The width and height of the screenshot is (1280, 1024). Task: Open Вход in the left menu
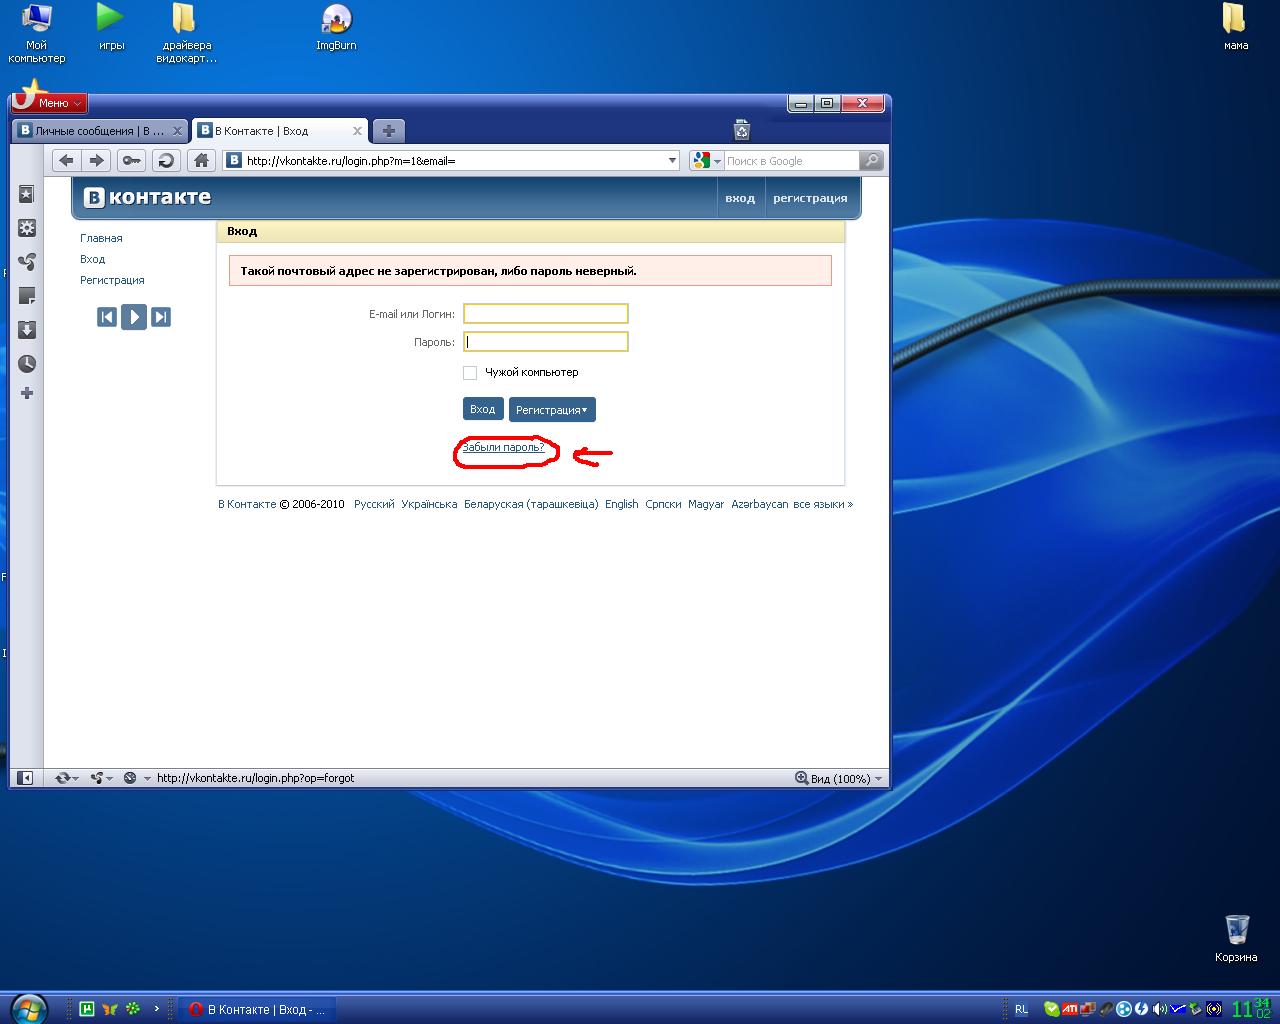click(x=92, y=259)
